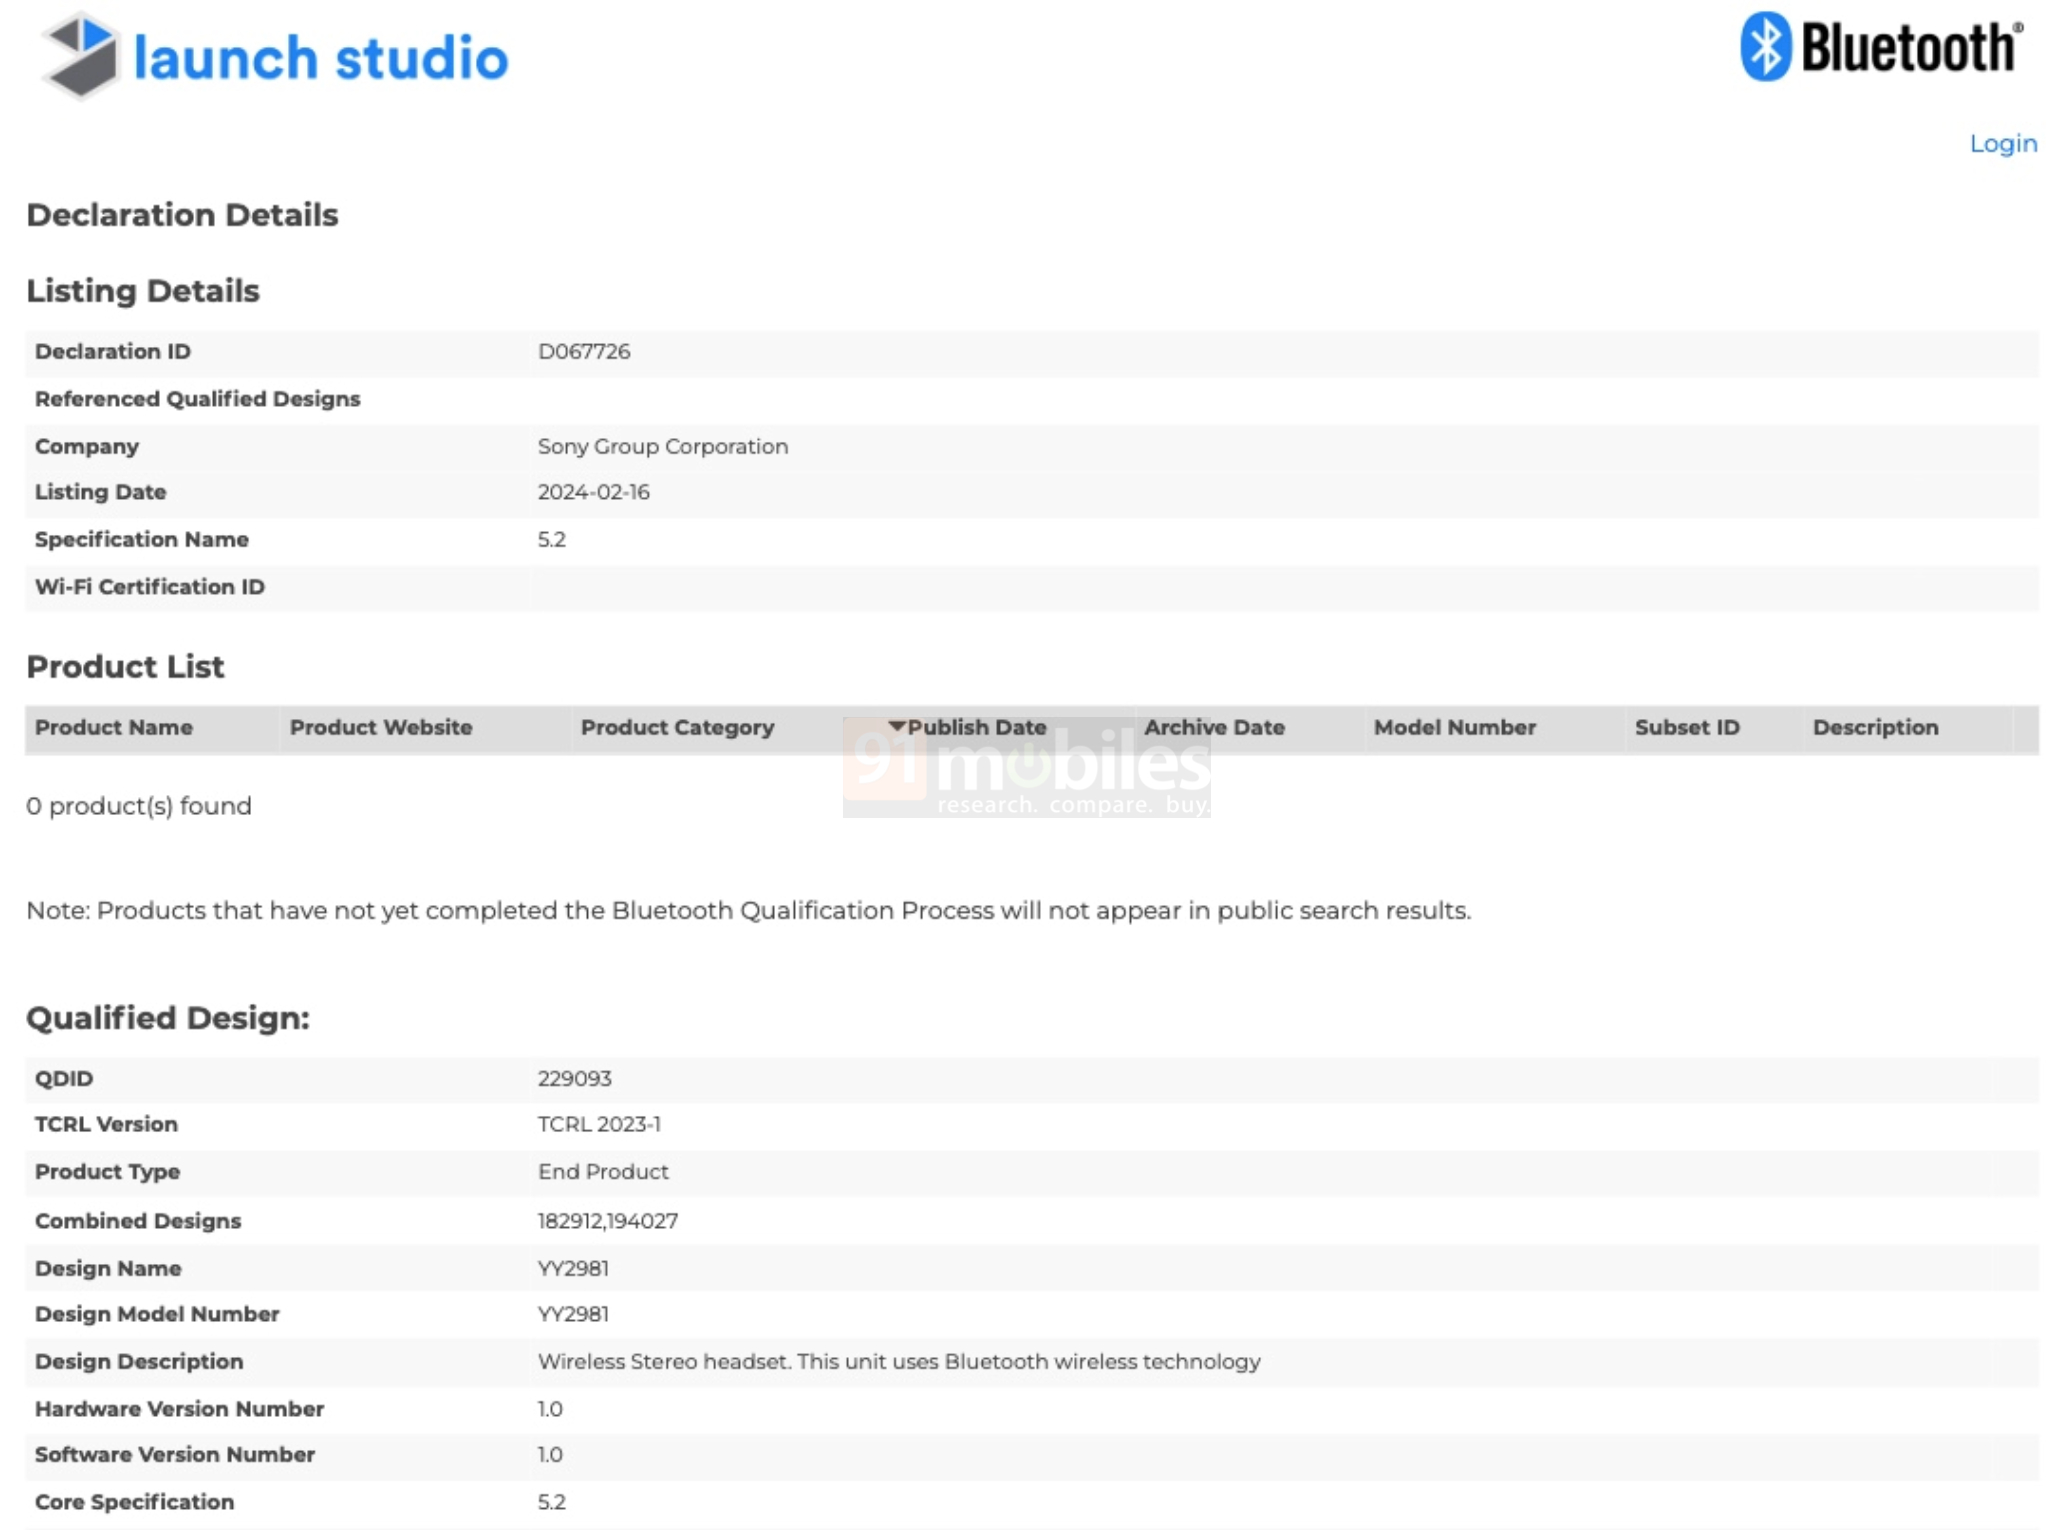Click the Declaration ID value D067726

pyautogui.click(x=584, y=352)
